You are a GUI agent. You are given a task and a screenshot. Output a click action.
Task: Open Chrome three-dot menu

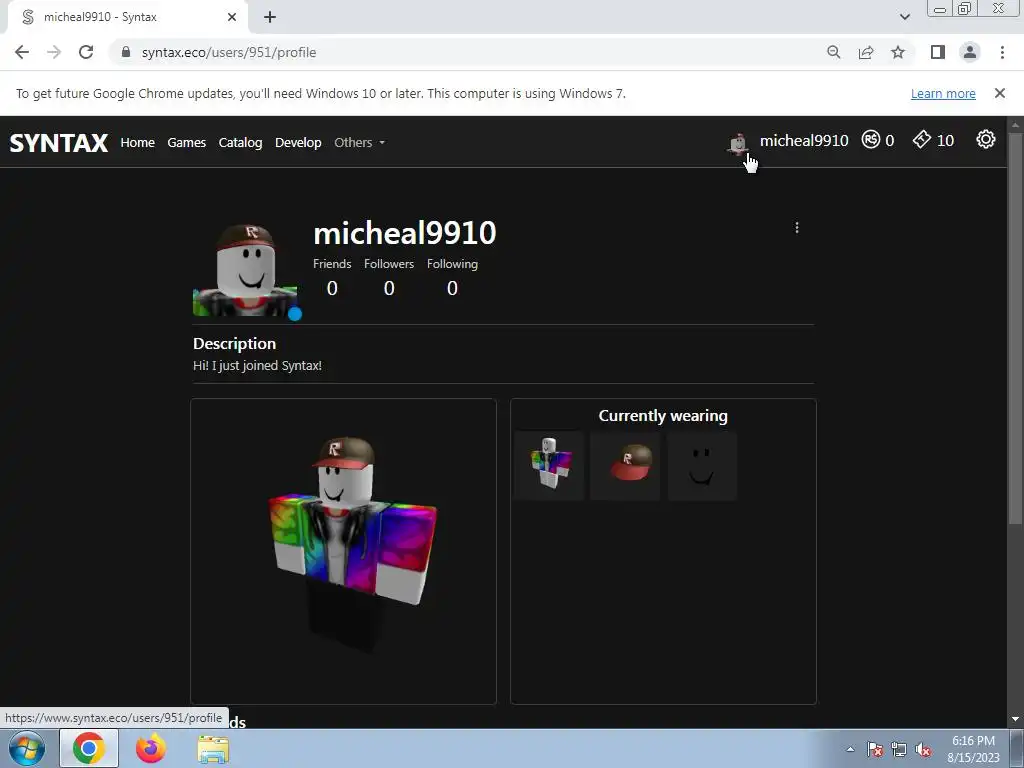[x=1002, y=52]
